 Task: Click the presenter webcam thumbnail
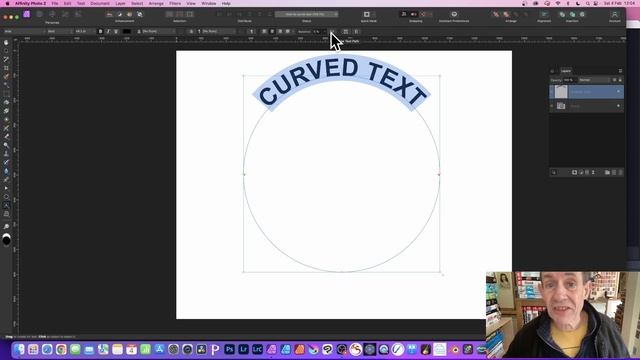click(563, 316)
